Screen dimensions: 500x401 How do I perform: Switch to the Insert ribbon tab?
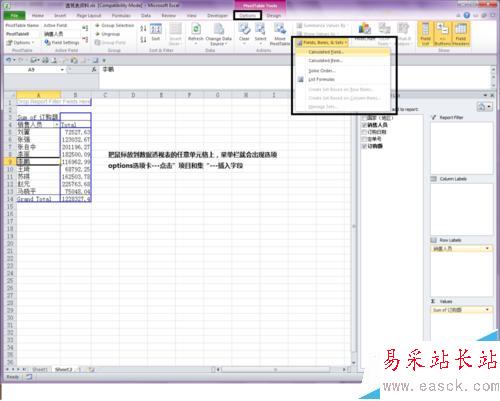[x=60, y=16]
